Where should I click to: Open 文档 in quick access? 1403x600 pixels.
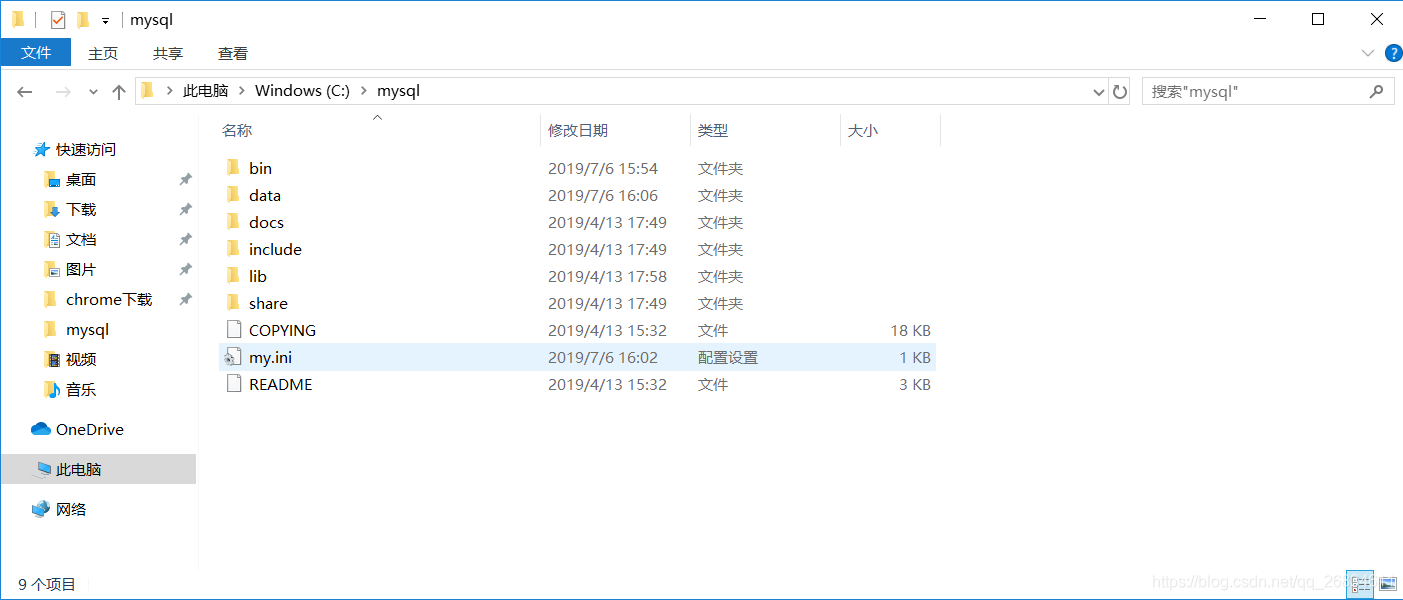click(x=80, y=239)
